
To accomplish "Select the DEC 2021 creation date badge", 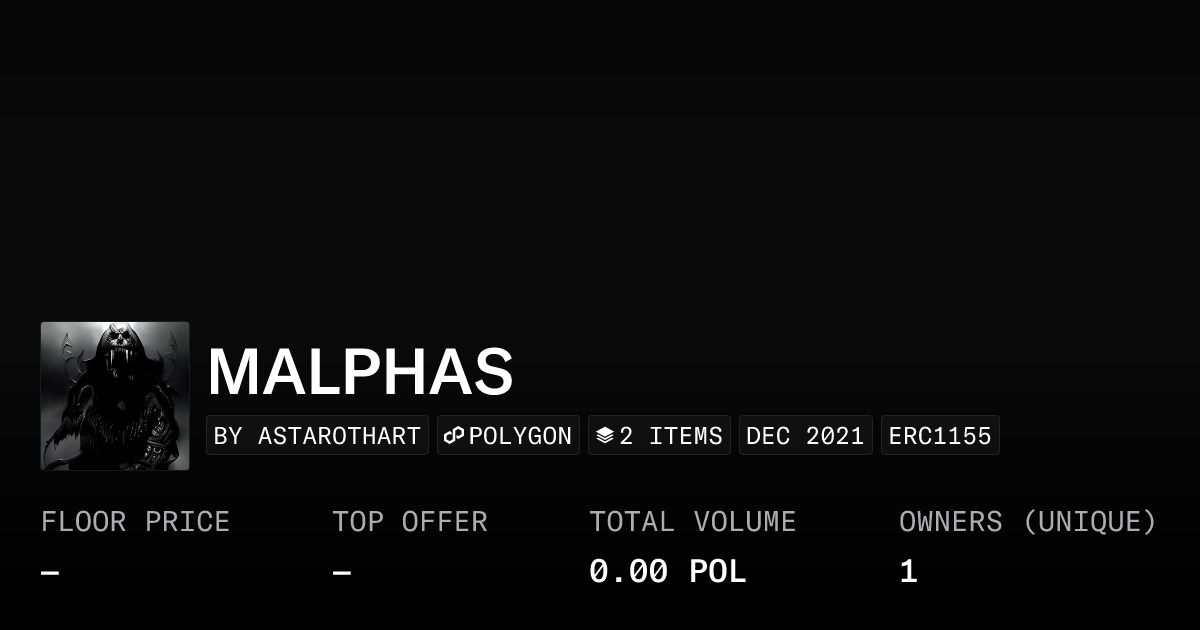I will pos(805,436).
